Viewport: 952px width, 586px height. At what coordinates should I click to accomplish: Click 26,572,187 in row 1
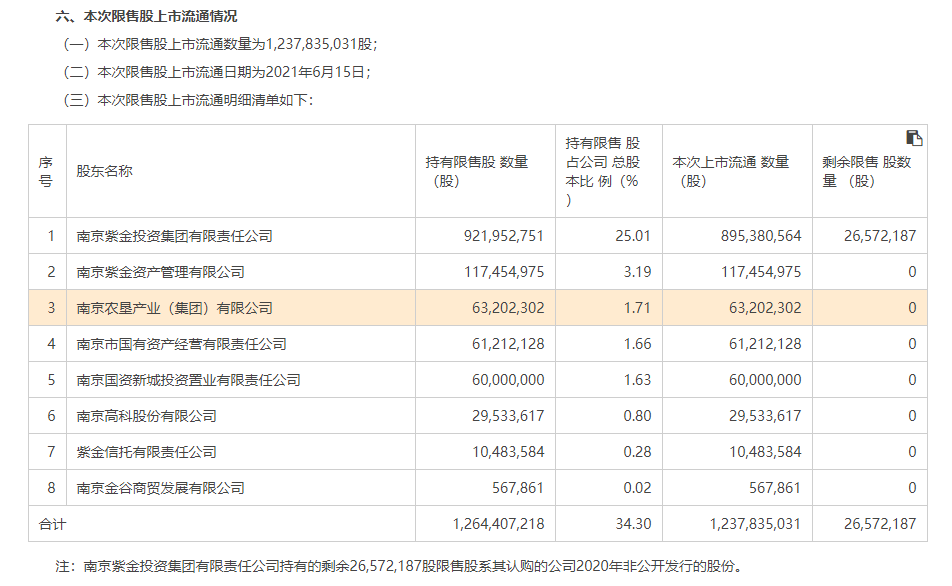point(880,236)
